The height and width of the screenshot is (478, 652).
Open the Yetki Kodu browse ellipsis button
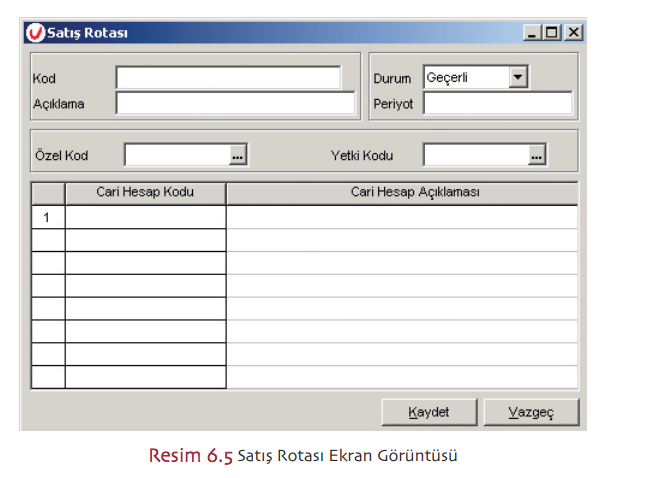tap(537, 156)
